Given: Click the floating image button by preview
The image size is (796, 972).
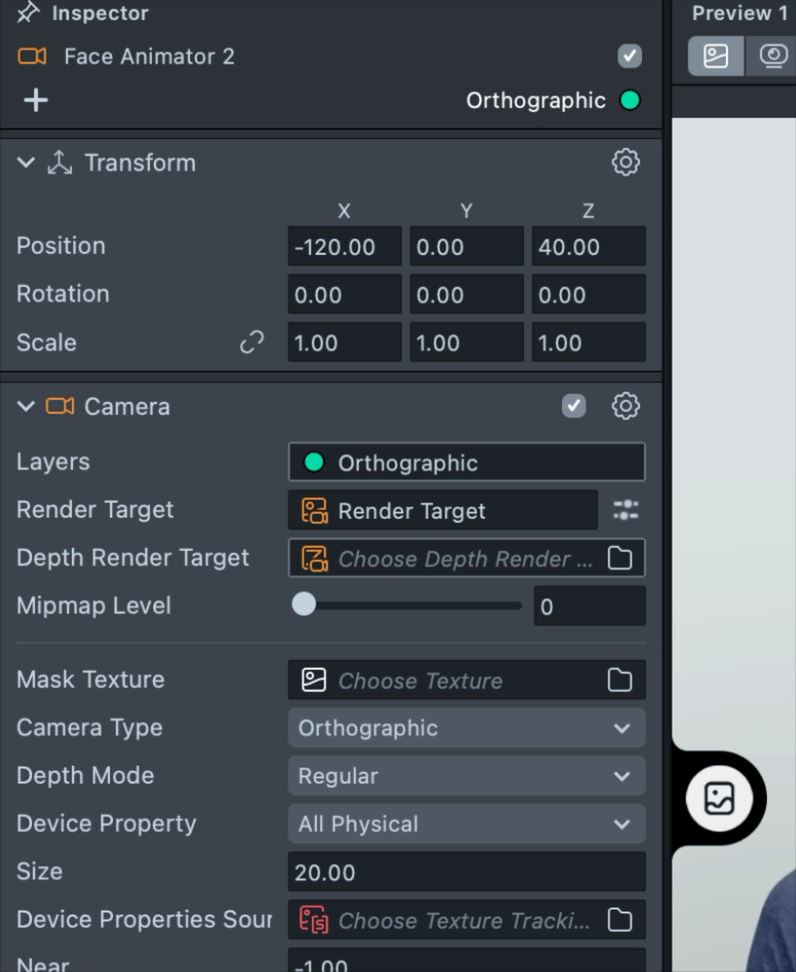Looking at the screenshot, I should [720, 798].
